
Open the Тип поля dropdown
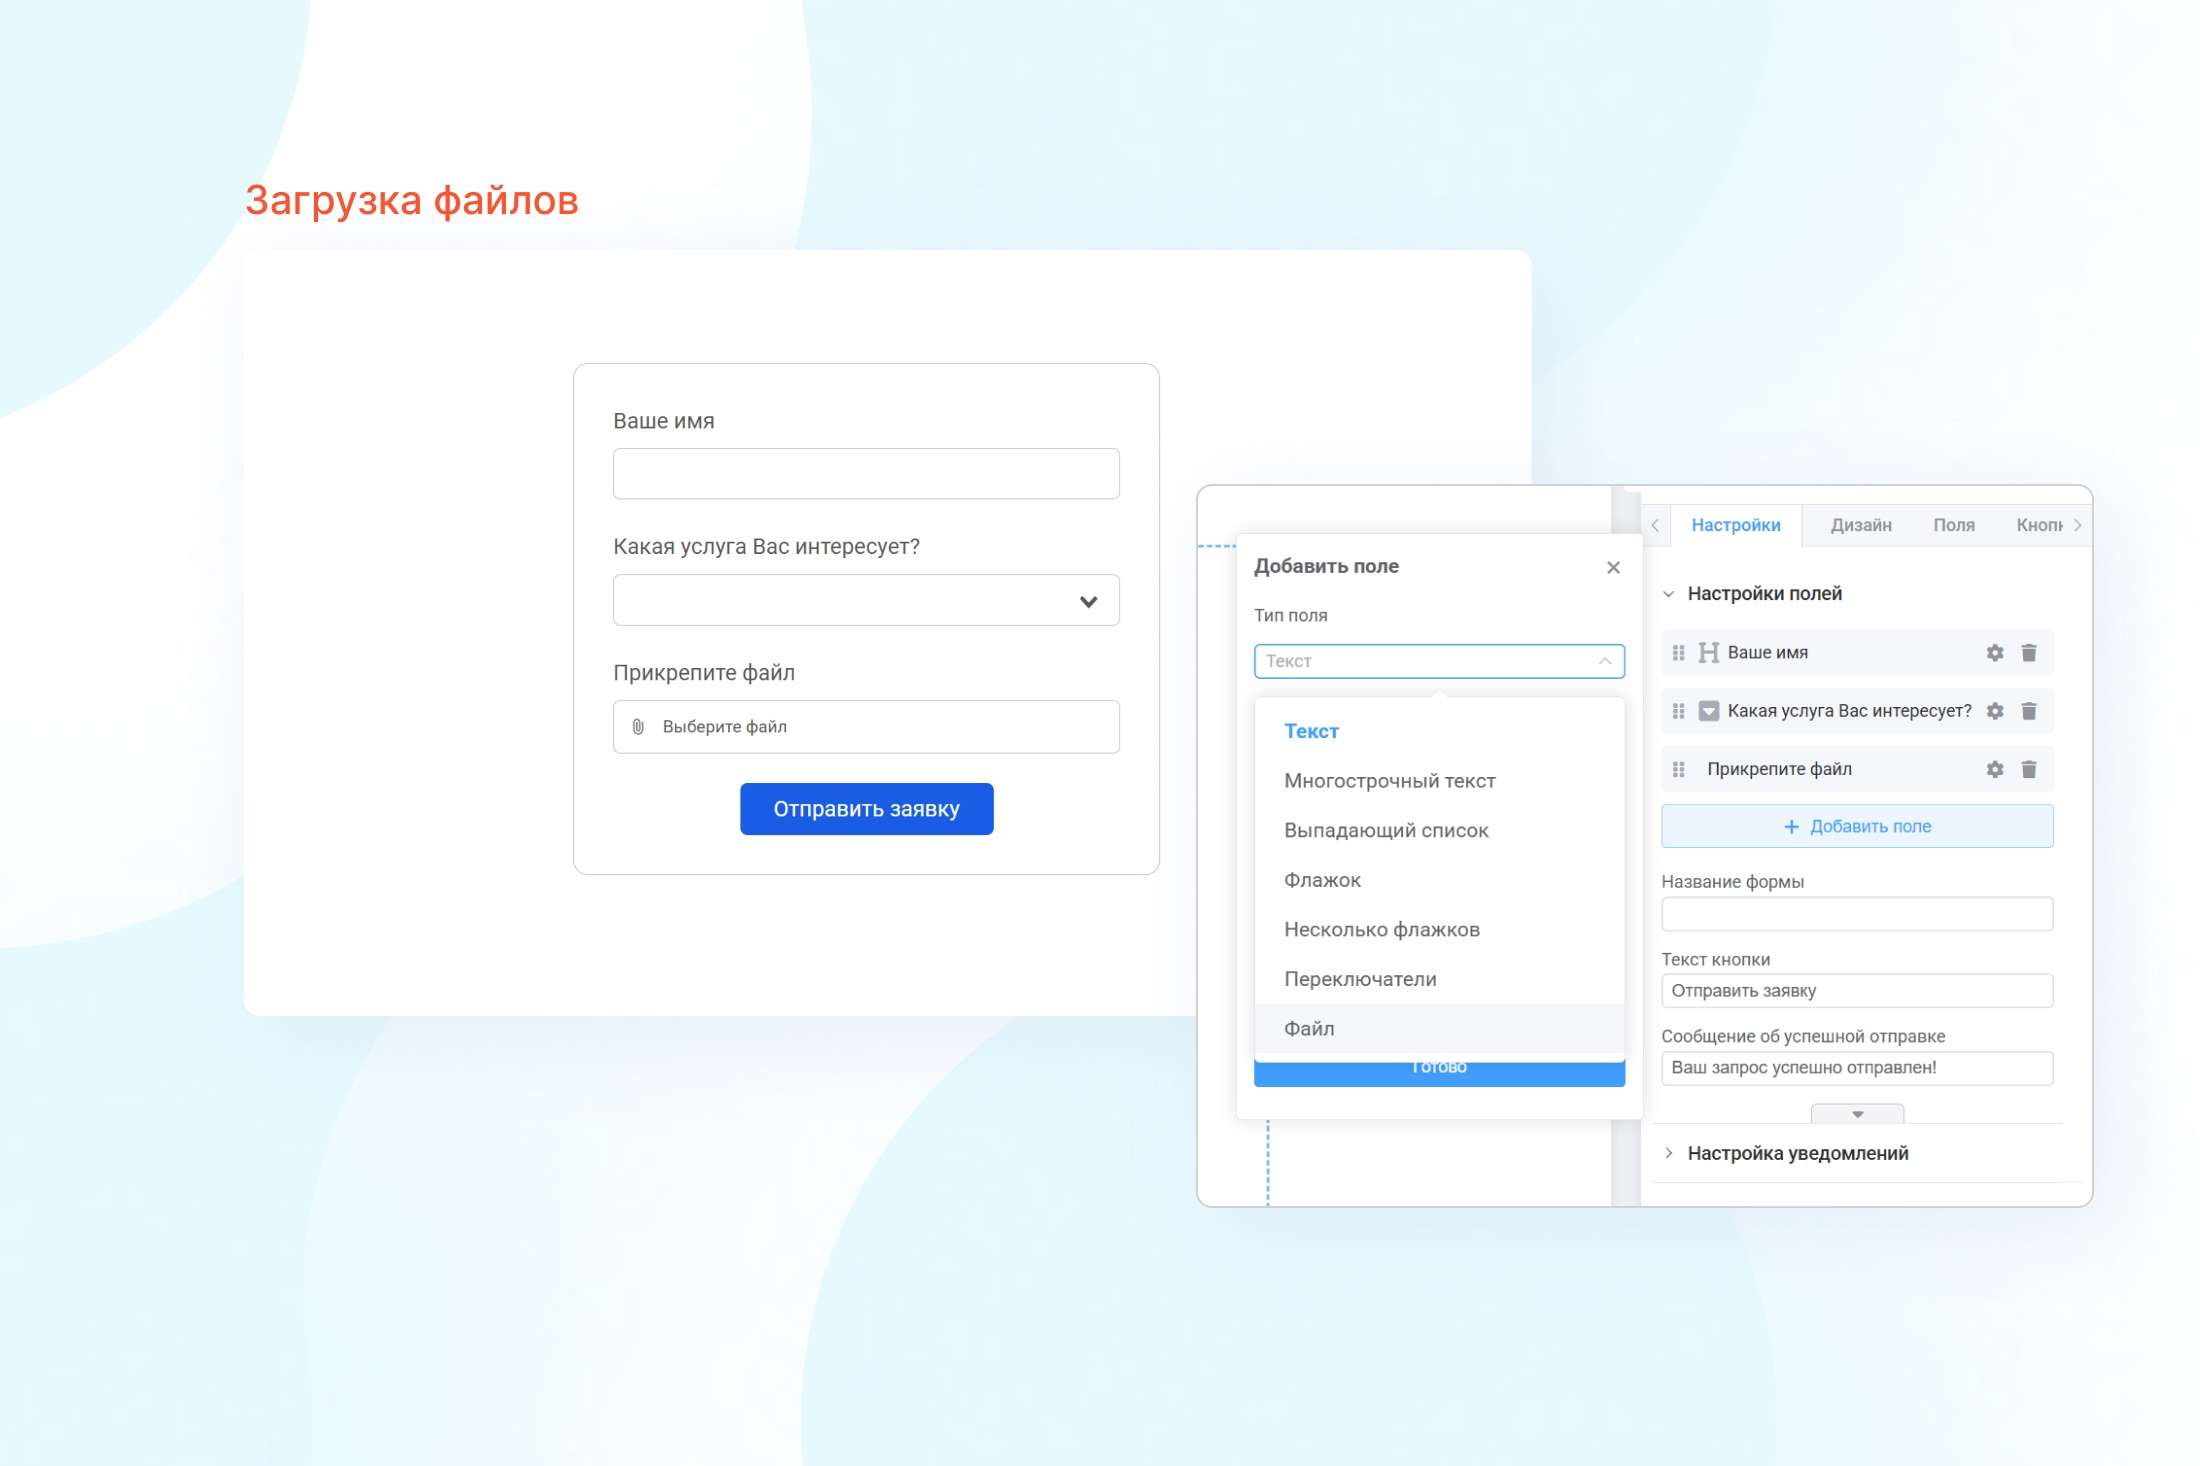1438,661
